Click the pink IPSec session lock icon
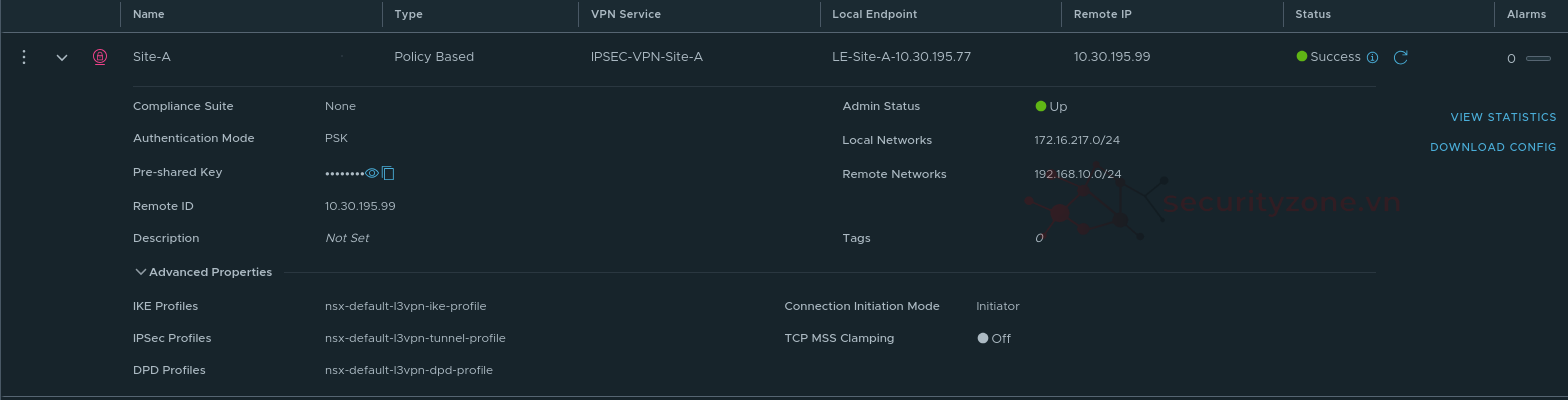Viewport: 1568px width, 400px height. point(100,57)
